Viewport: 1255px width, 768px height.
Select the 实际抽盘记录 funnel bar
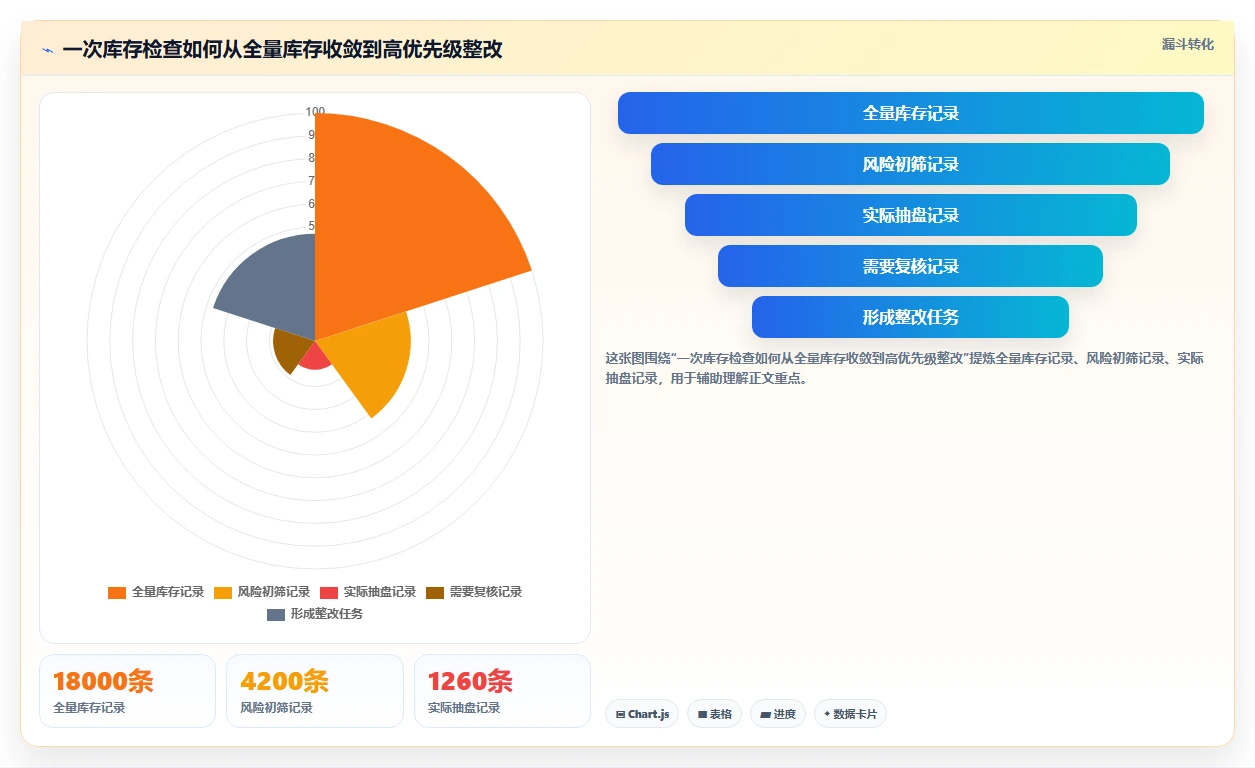[911, 215]
